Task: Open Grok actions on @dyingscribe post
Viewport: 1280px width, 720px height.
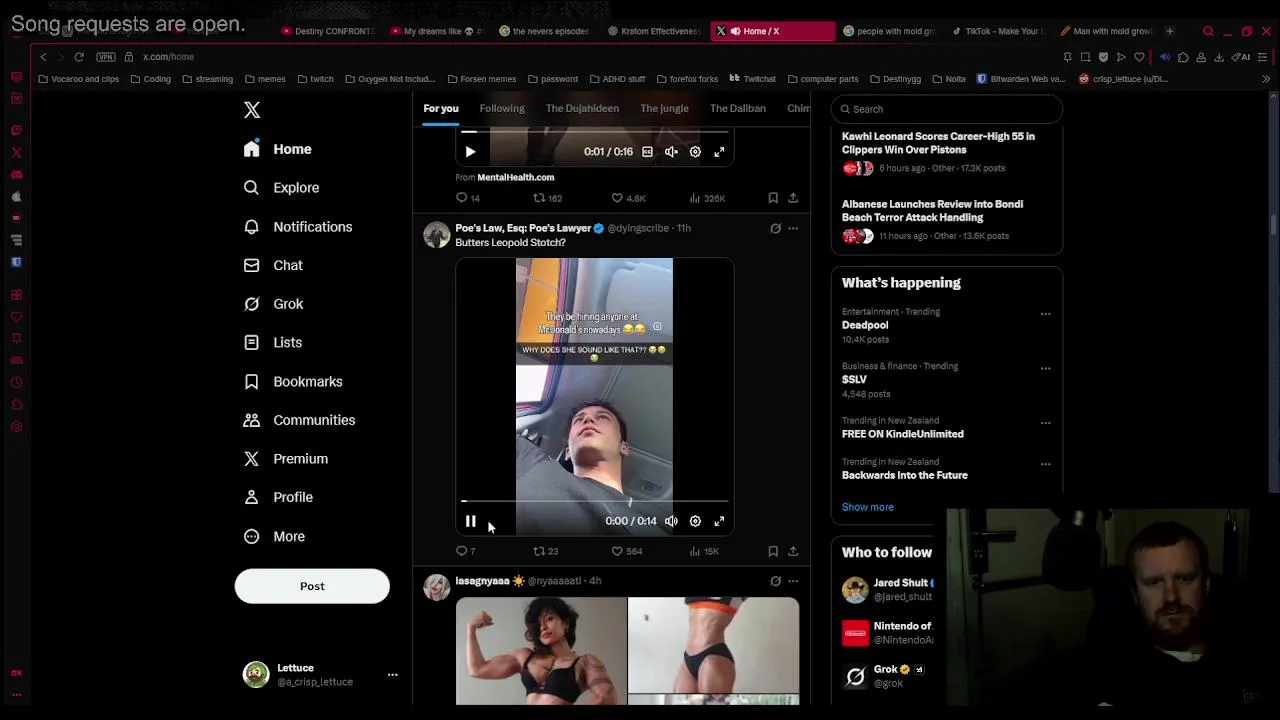Action: [775, 228]
